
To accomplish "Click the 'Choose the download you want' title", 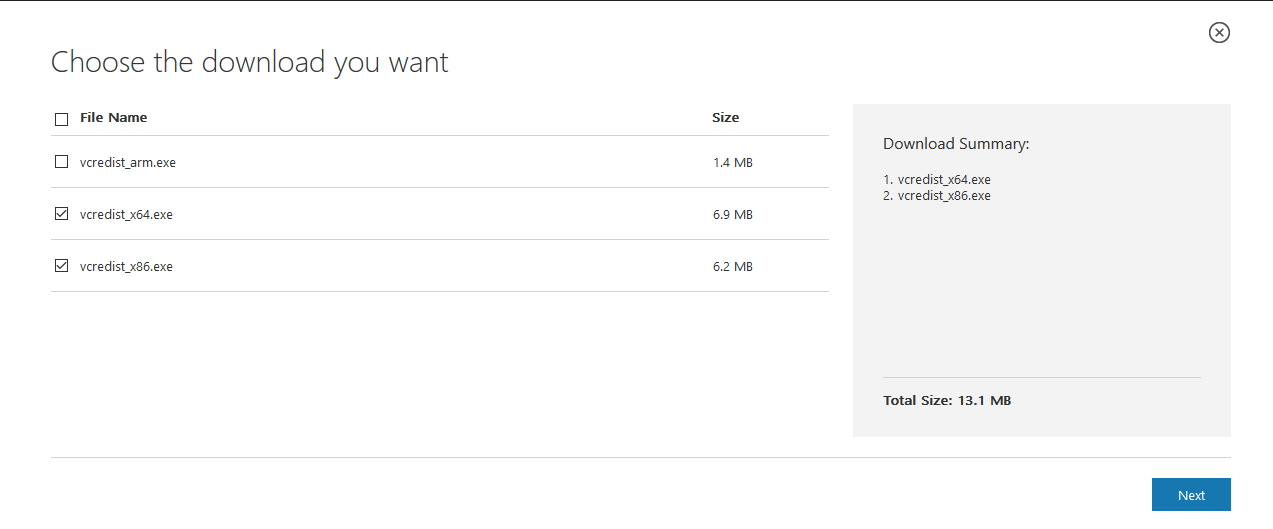I will click(249, 62).
